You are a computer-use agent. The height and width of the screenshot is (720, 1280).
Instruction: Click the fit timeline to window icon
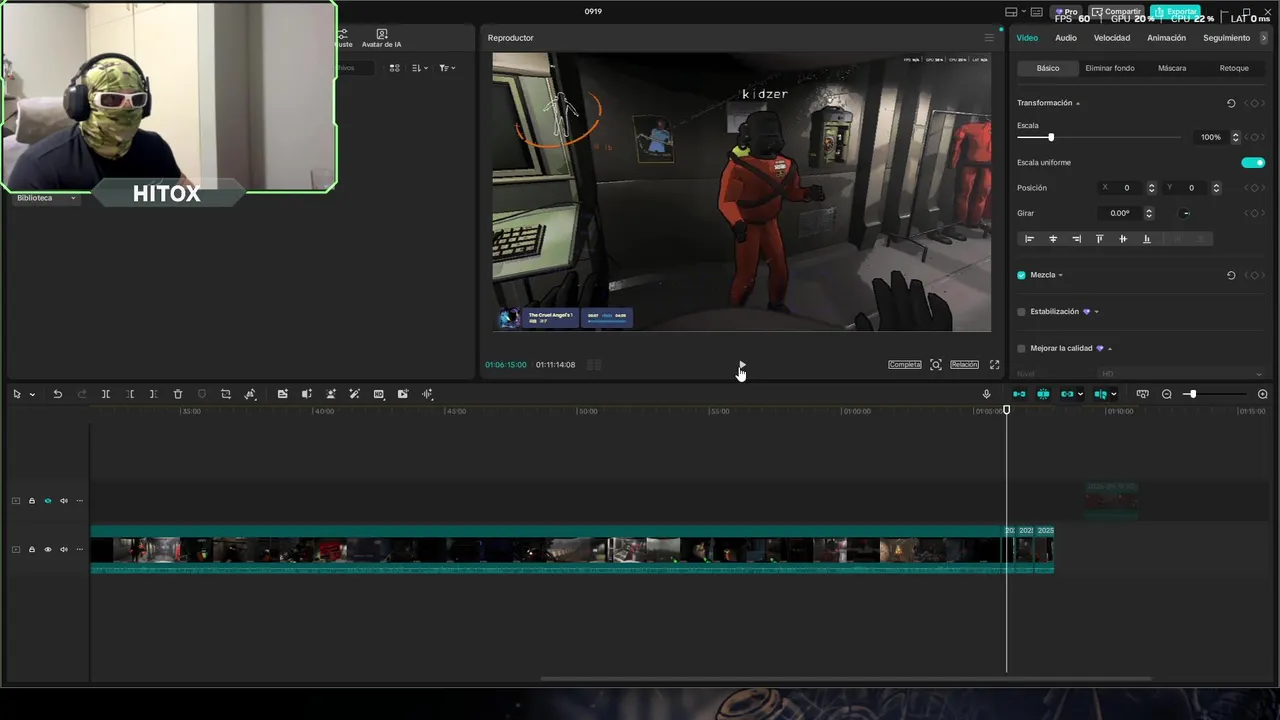click(1142, 394)
